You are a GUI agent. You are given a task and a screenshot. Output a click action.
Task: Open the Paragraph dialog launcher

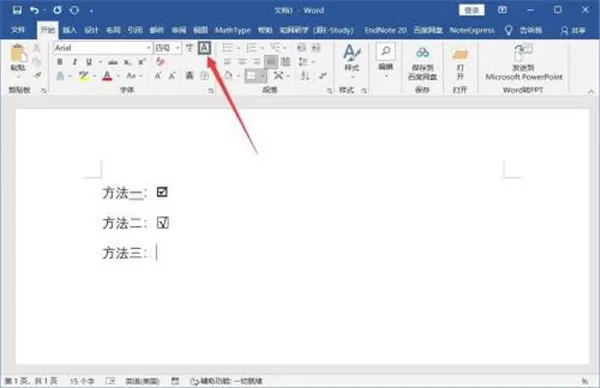tap(329, 91)
